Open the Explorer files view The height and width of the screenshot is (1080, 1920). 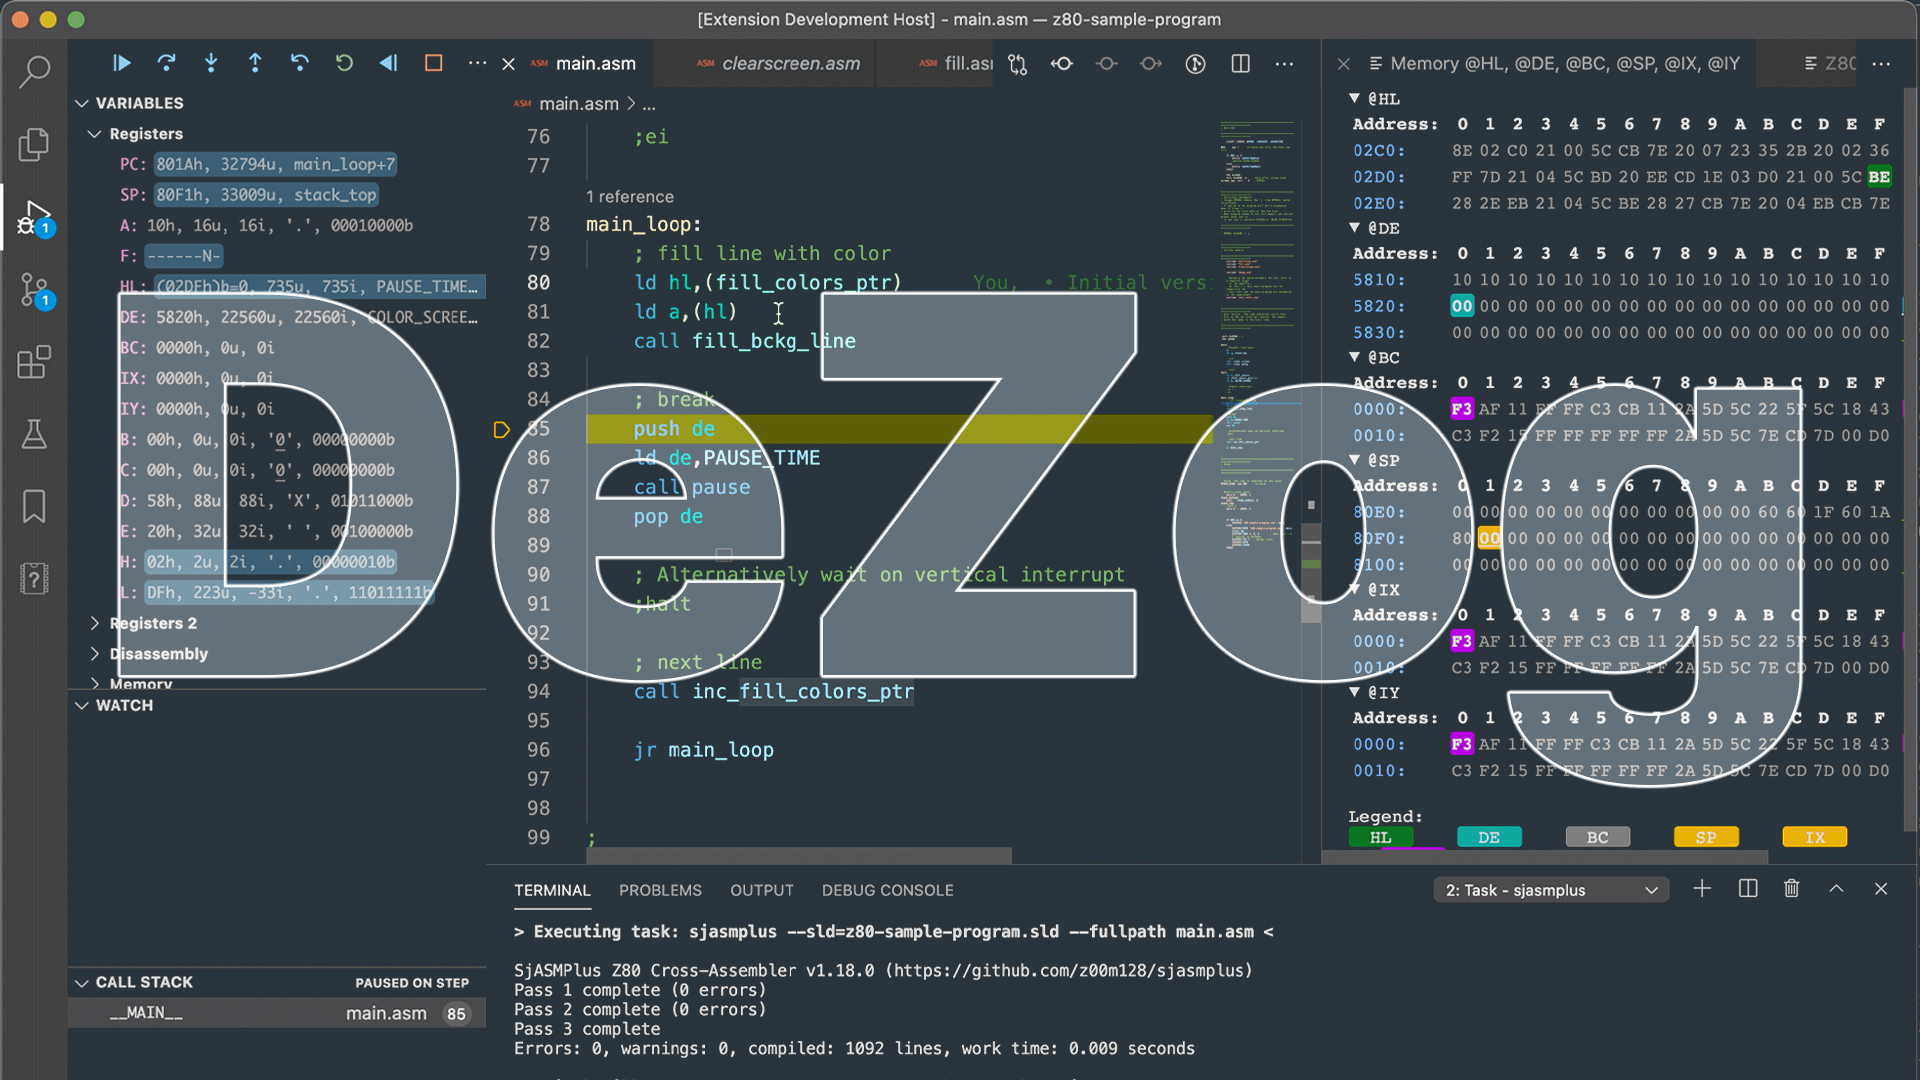[34, 144]
